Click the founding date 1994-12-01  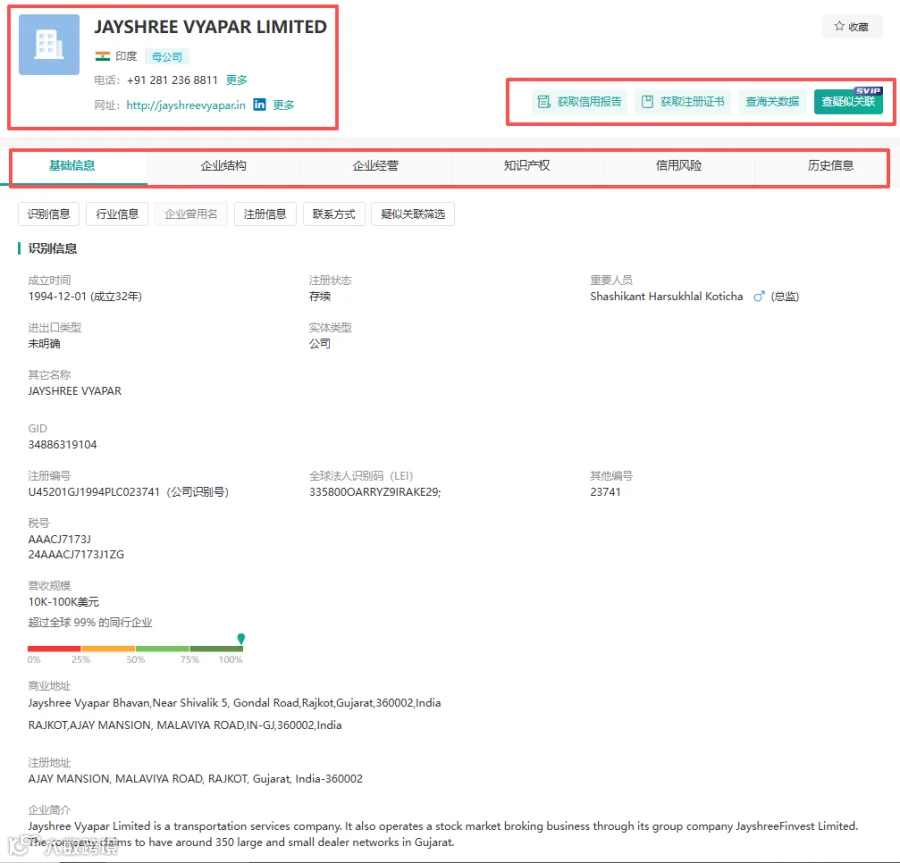57,296
